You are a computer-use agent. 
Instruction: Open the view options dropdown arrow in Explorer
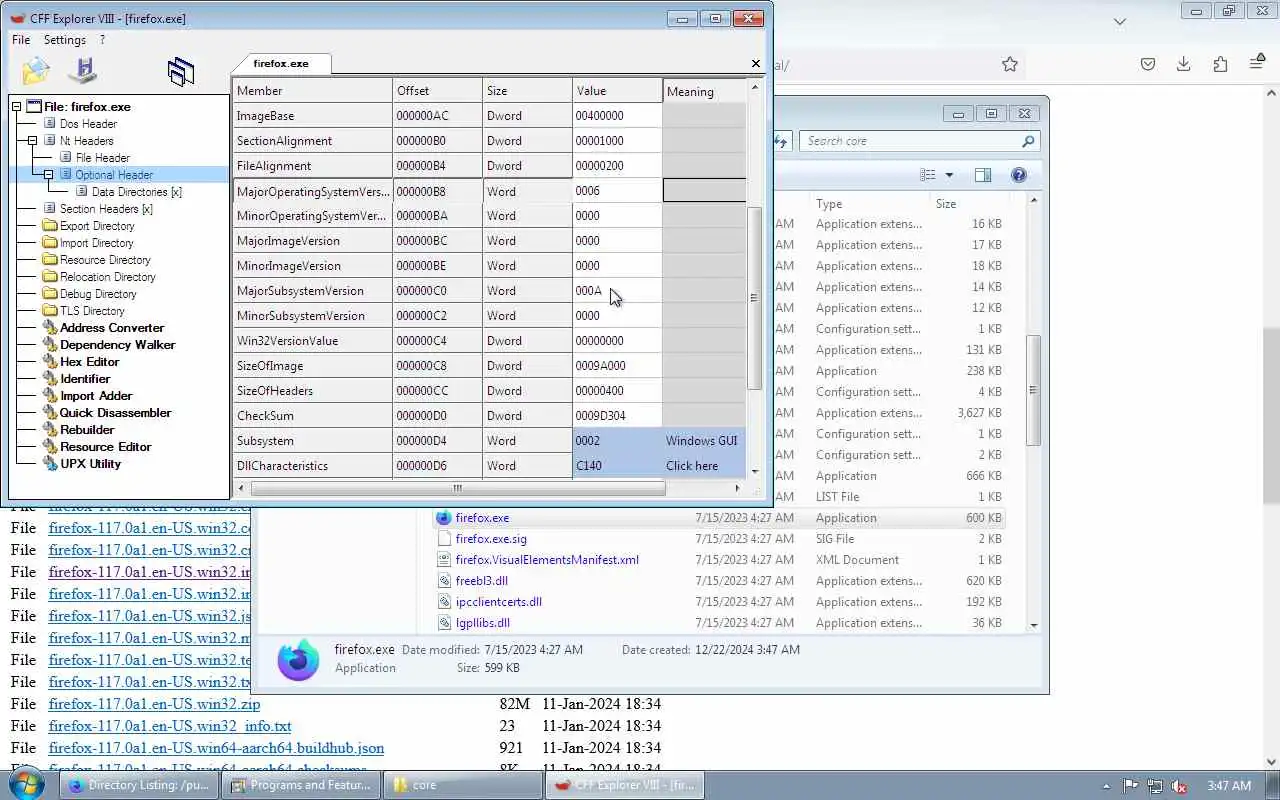[949, 176]
